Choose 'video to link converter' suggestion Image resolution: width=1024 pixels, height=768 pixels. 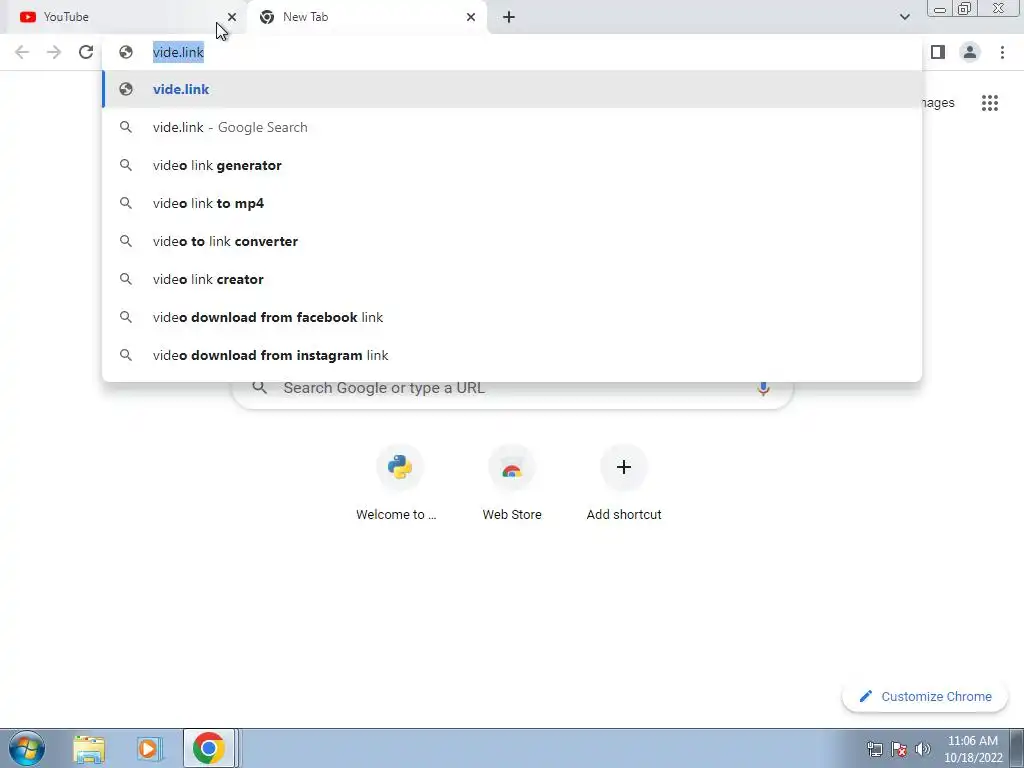[512, 241]
